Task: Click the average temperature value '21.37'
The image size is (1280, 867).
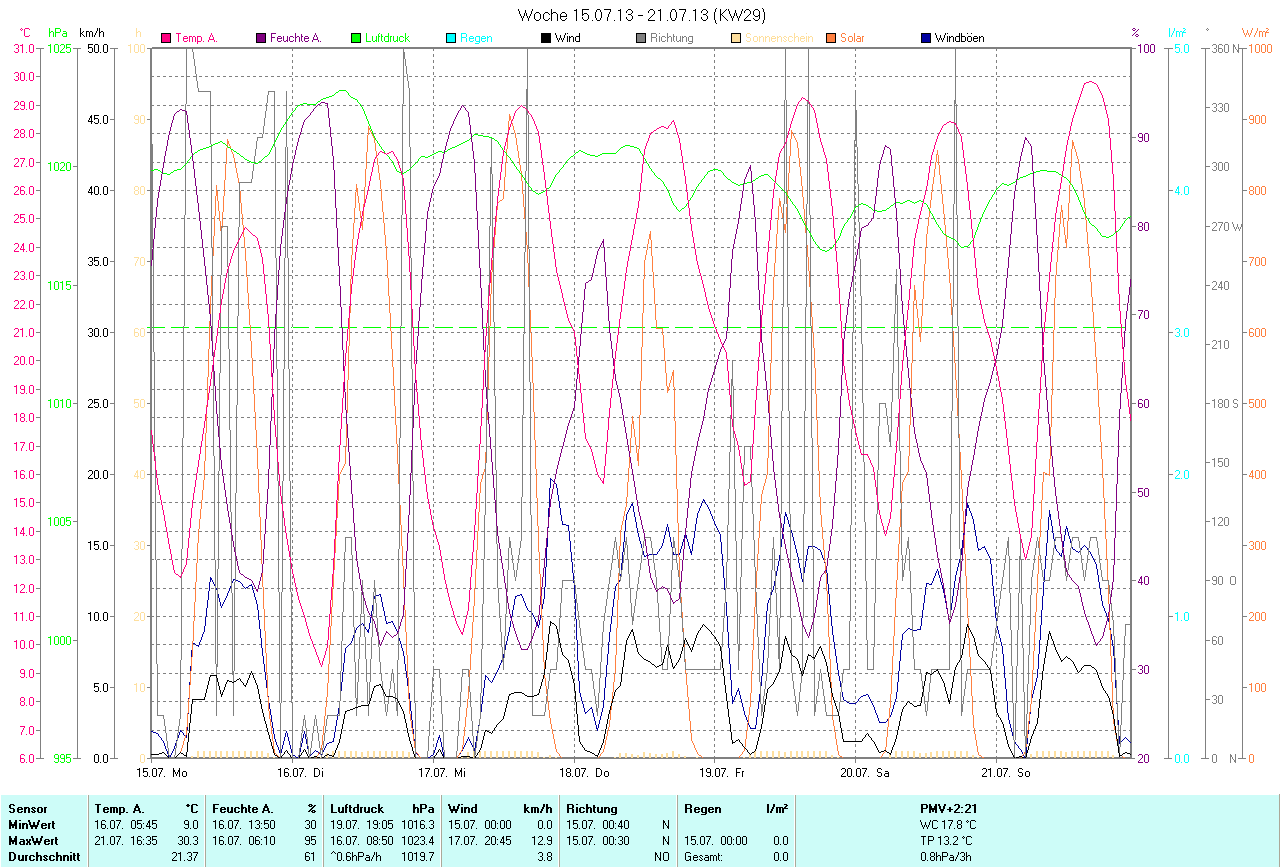Action: (x=185, y=857)
